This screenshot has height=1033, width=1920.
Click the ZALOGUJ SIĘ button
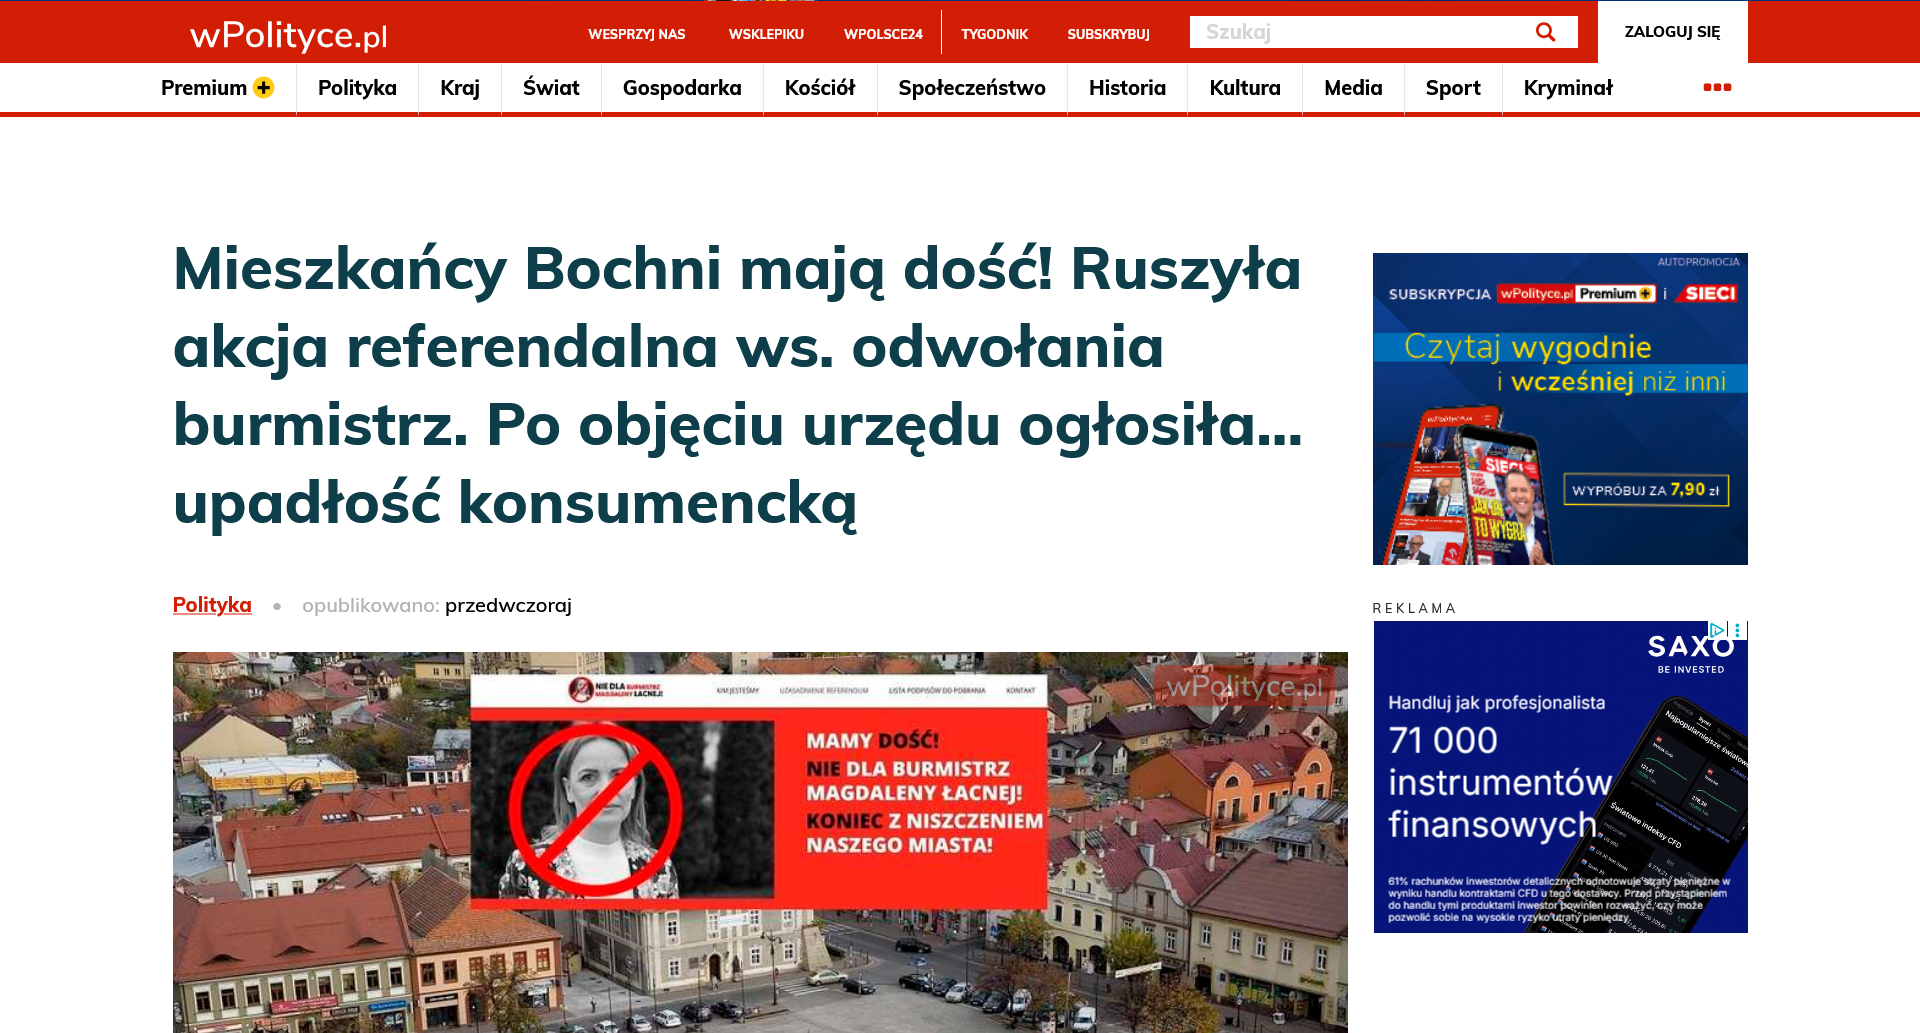point(1671,32)
